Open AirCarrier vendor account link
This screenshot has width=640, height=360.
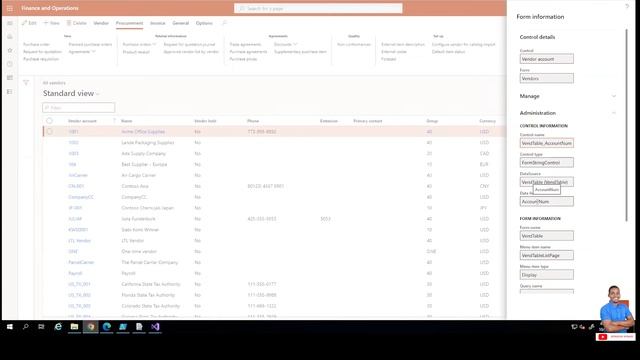tap(78, 176)
